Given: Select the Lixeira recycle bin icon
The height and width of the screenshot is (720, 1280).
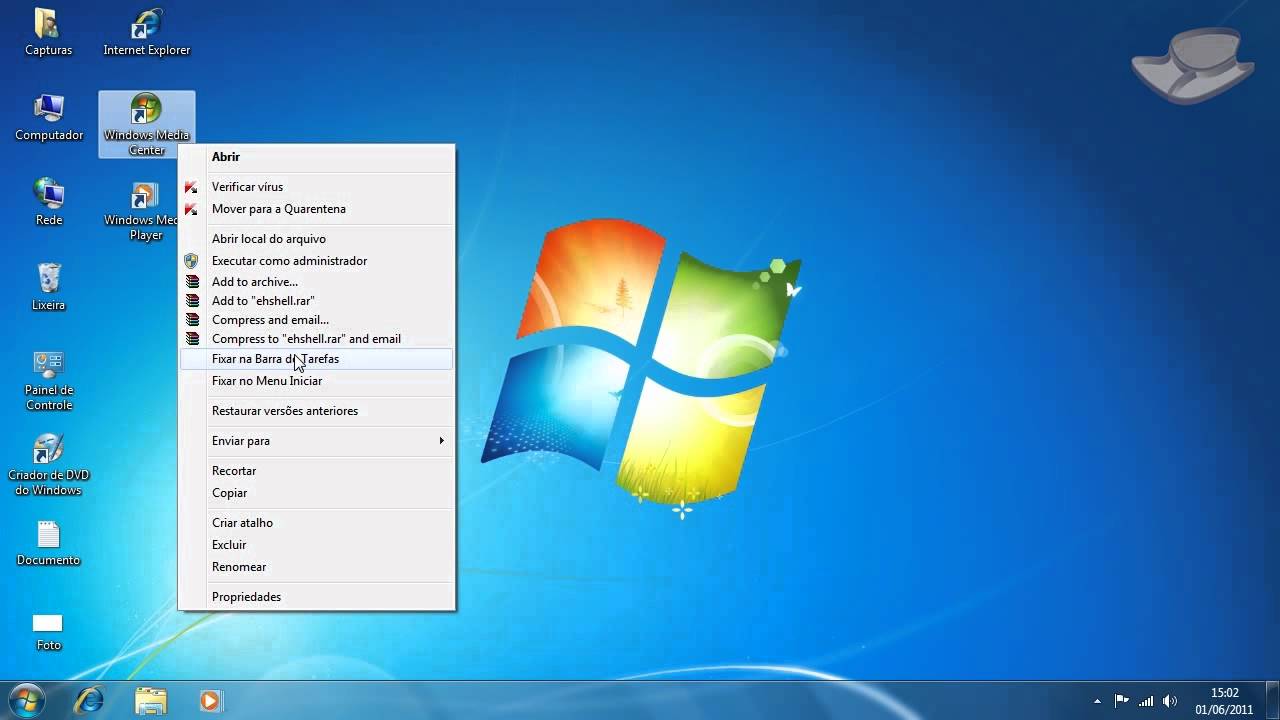Looking at the screenshot, I should point(48,287).
